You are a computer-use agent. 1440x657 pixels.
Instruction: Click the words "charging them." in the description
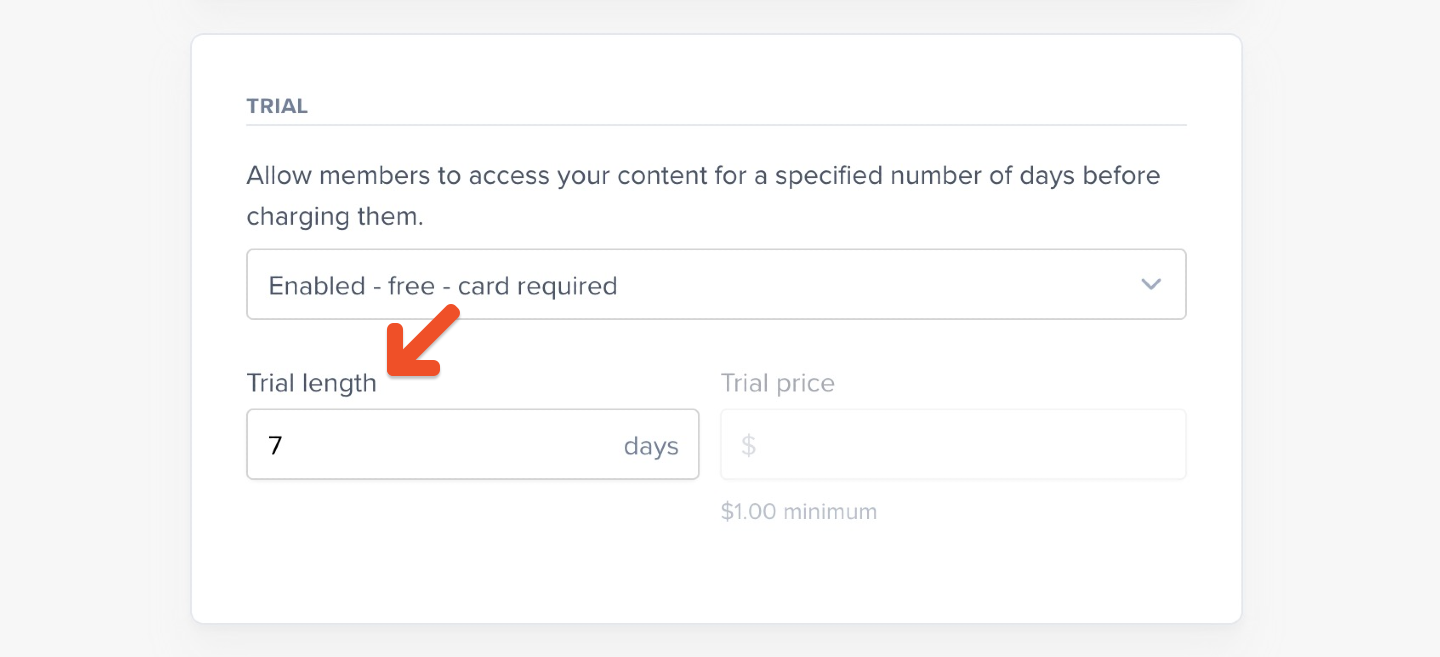335,217
